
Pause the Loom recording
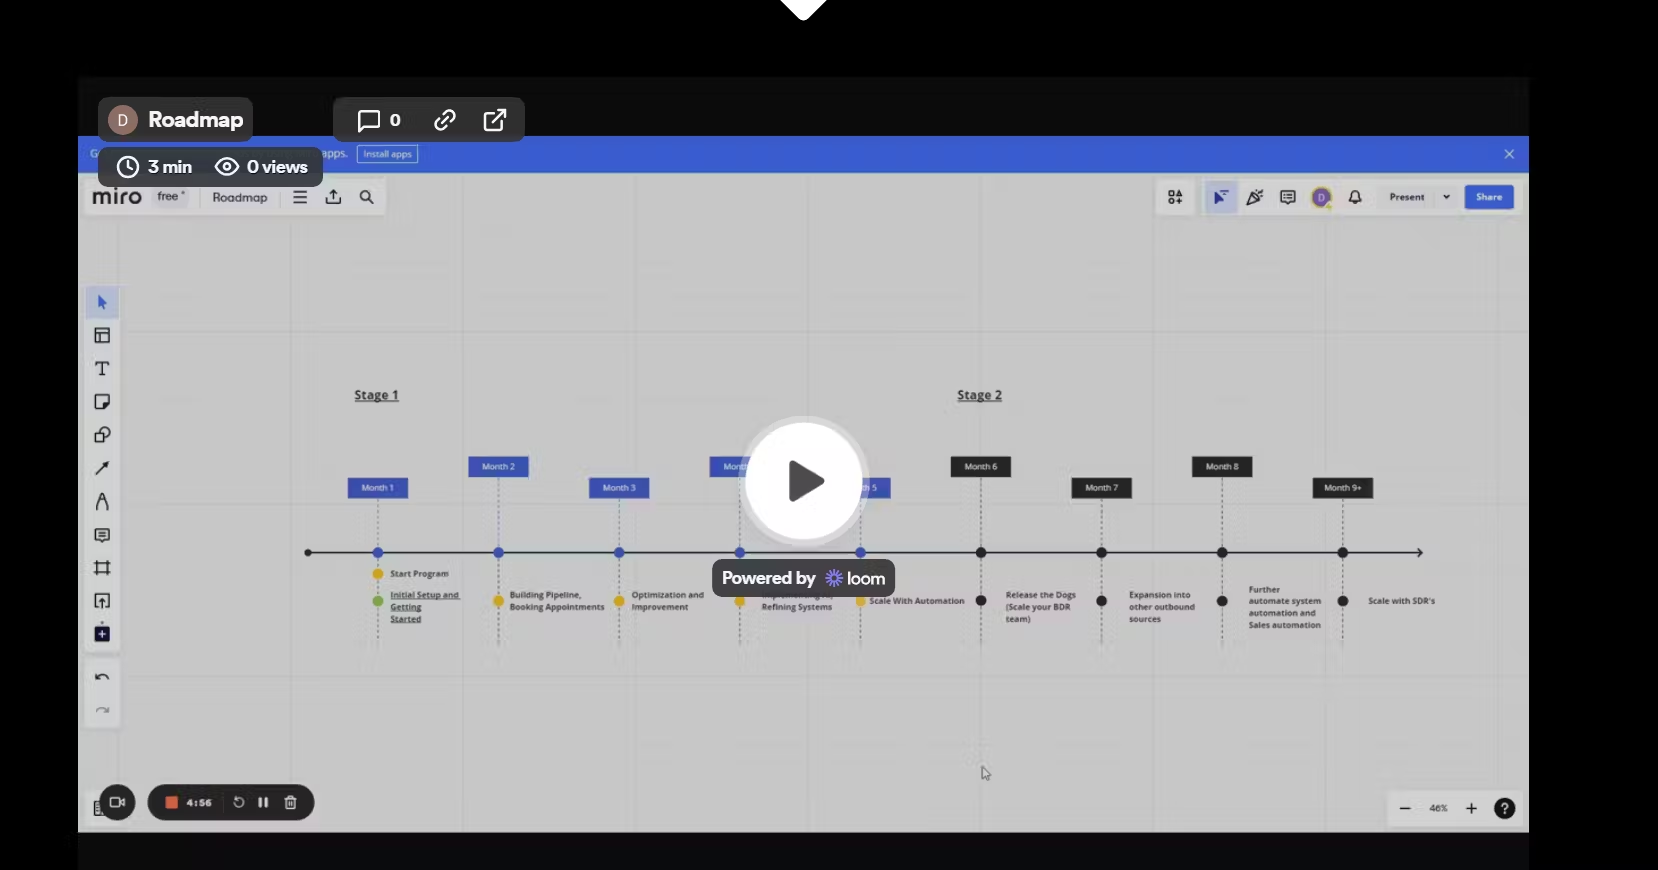tap(263, 802)
